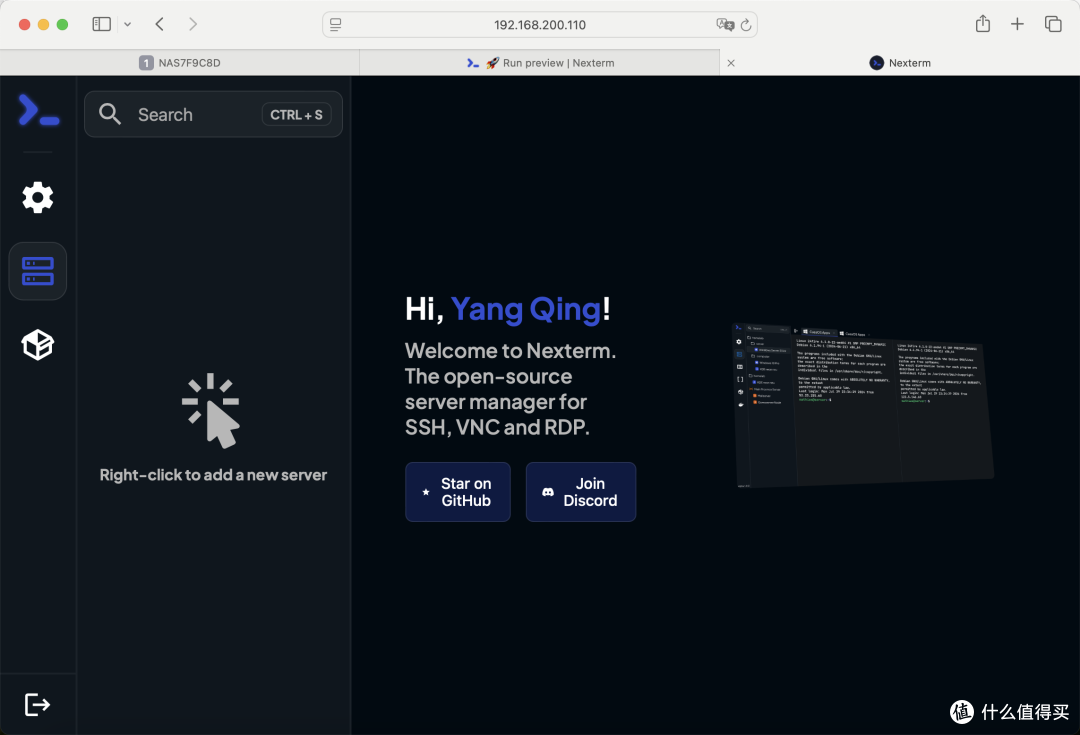Viewport: 1080px width, 735px height.
Task: Click the Discord icon on the Join Discord button
Action: click(x=548, y=491)
